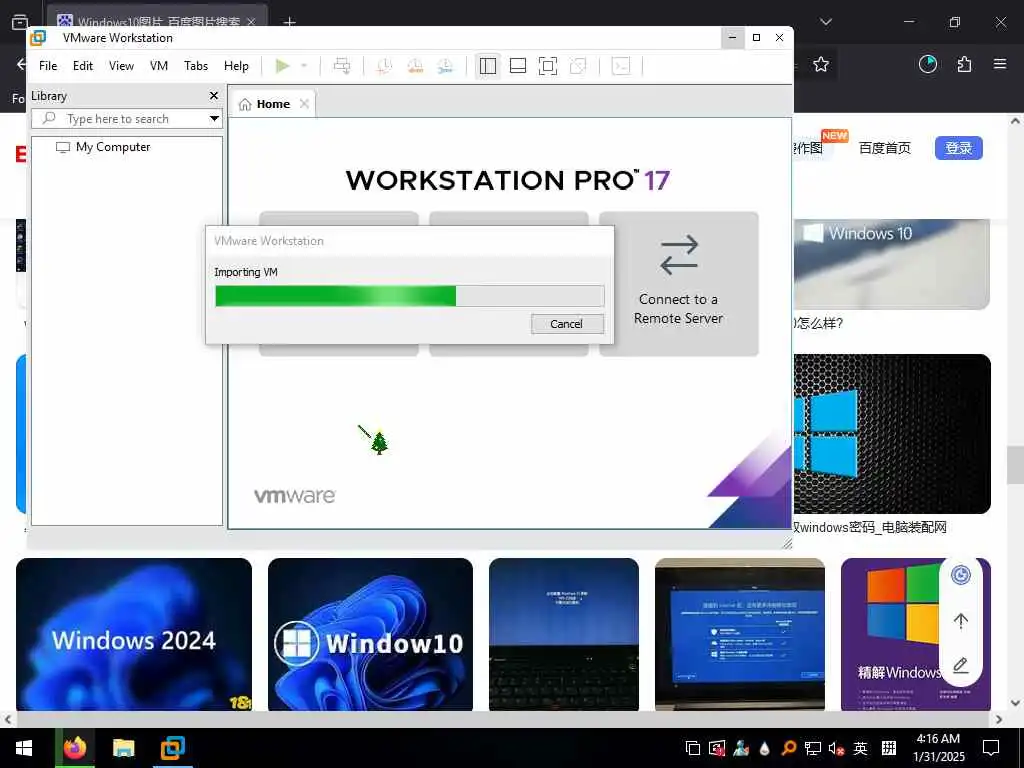
Task: Click the 英 input language indicator
Action: pyautogui.click(x=860, y=748)
